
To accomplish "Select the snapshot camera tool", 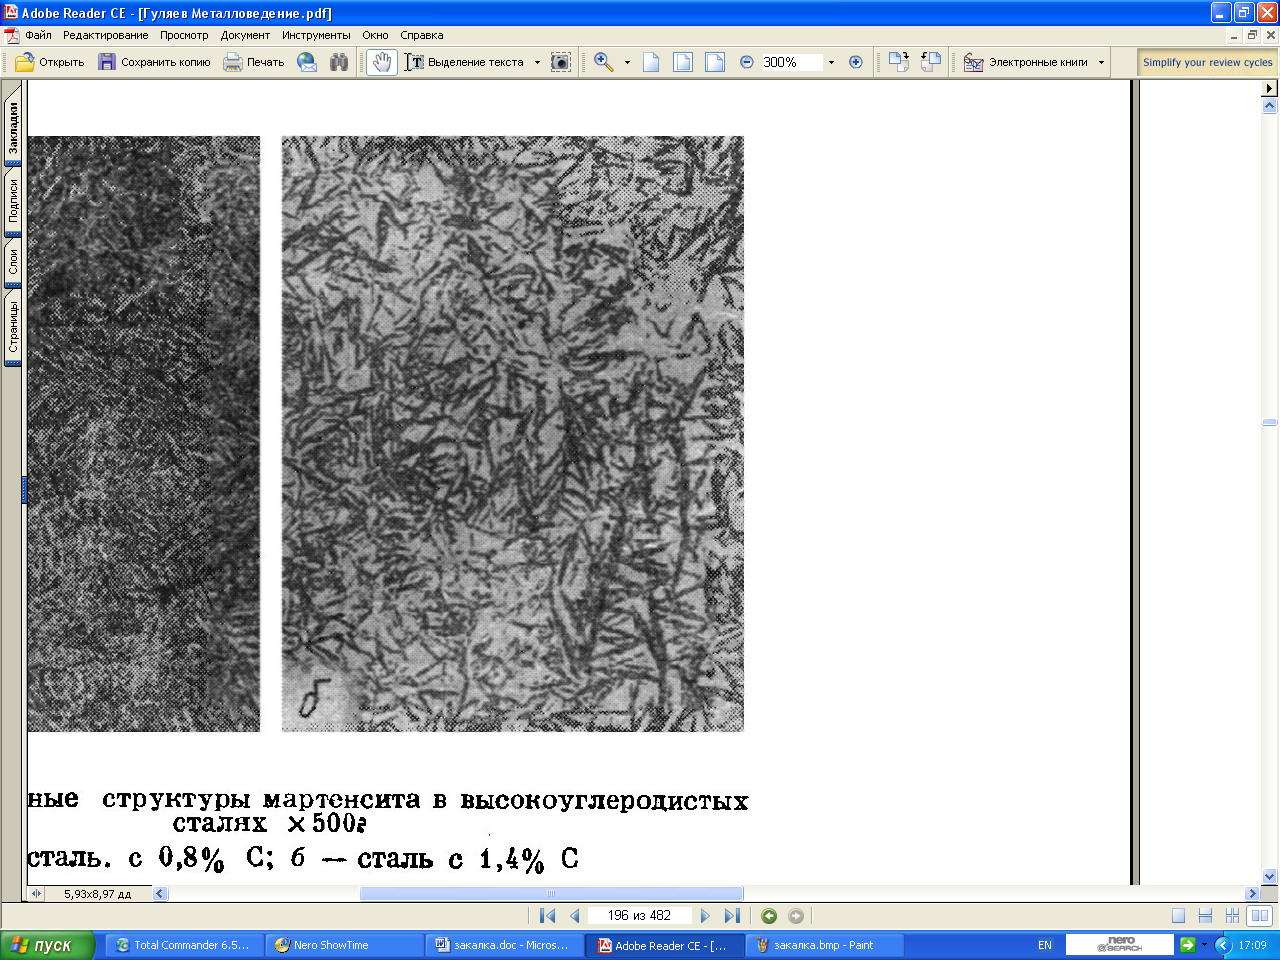I will [x=561, y=62].
